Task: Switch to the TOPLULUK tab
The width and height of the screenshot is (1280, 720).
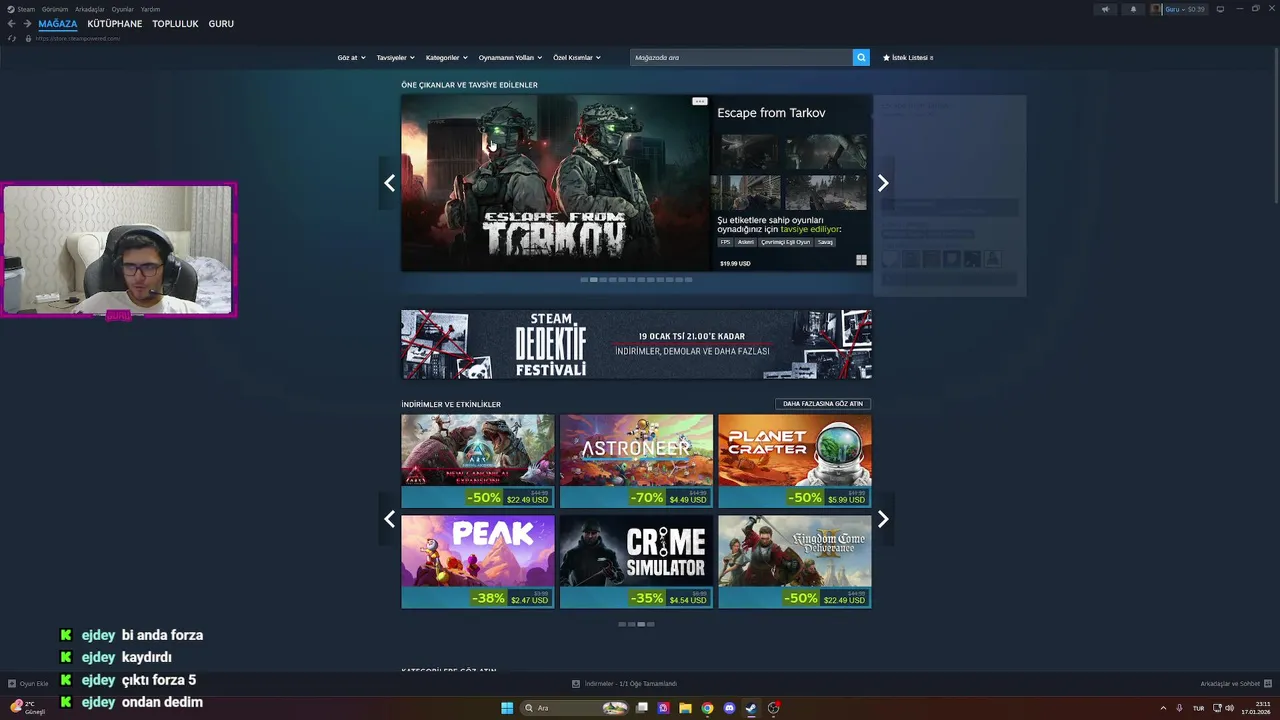Action: point(175,24)
